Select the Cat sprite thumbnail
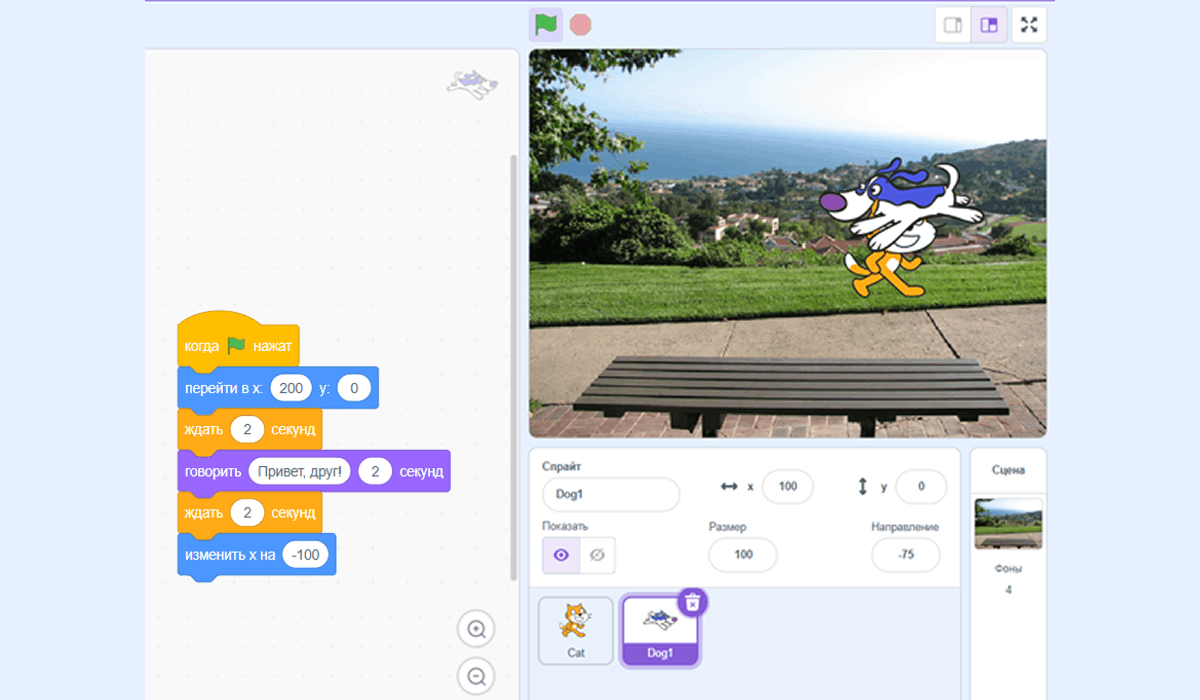The width and height of the screenshot is (1200, 700). 575,630
